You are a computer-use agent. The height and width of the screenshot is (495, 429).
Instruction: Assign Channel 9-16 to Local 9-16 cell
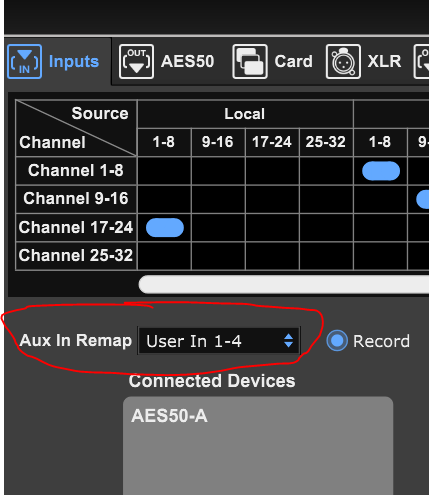coord(218,199)
